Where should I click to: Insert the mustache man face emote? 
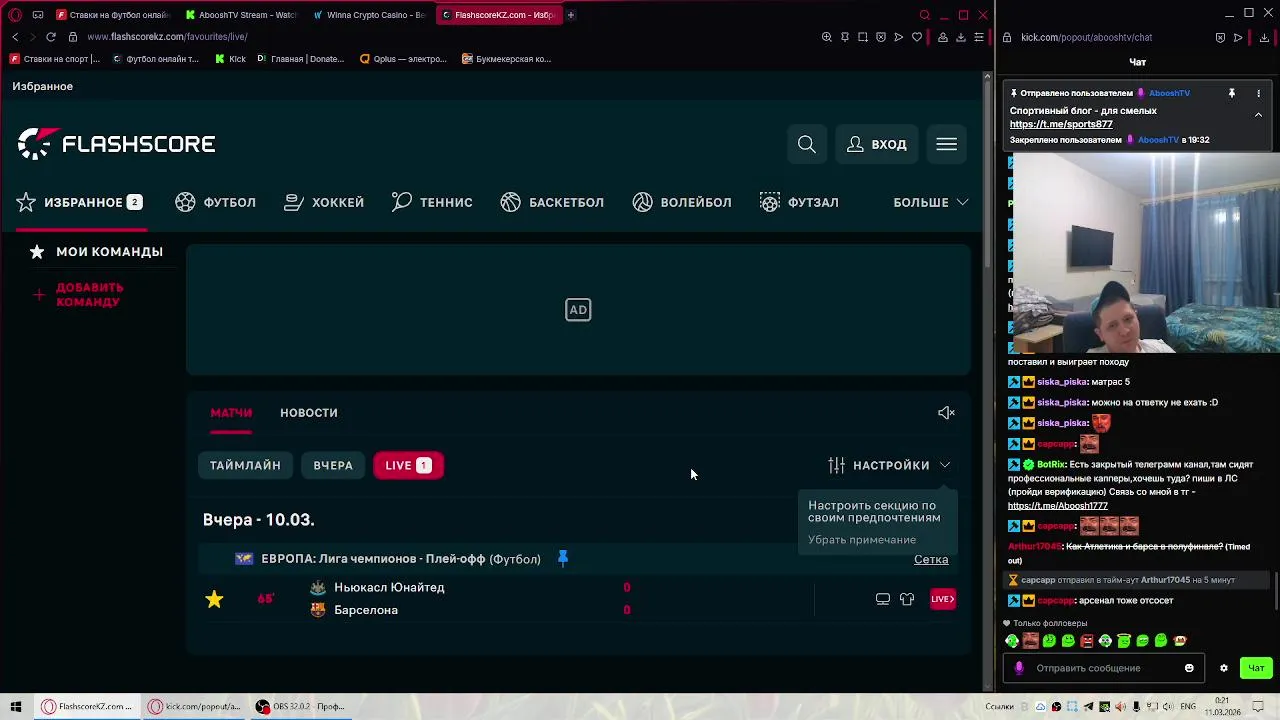1031,641
